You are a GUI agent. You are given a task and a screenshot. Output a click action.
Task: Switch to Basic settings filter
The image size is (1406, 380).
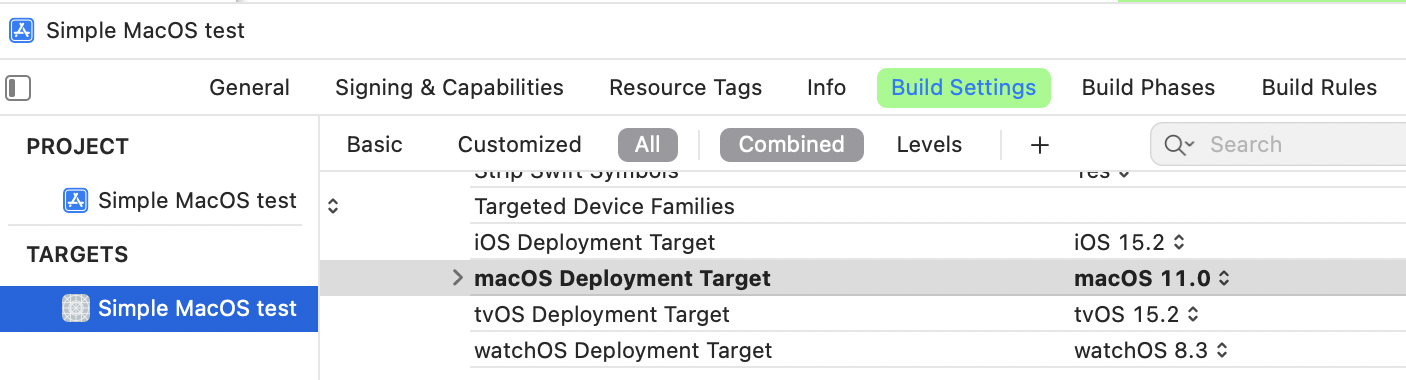375,145
